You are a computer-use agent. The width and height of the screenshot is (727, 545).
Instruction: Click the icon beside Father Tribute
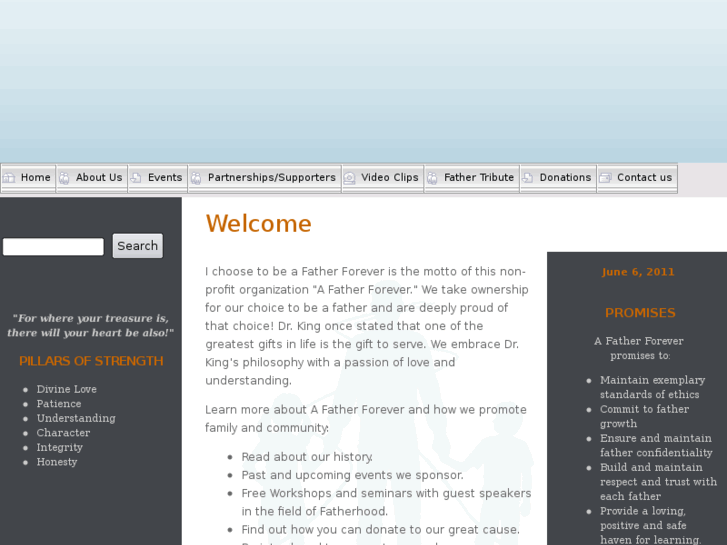click(x=433, y=178)
